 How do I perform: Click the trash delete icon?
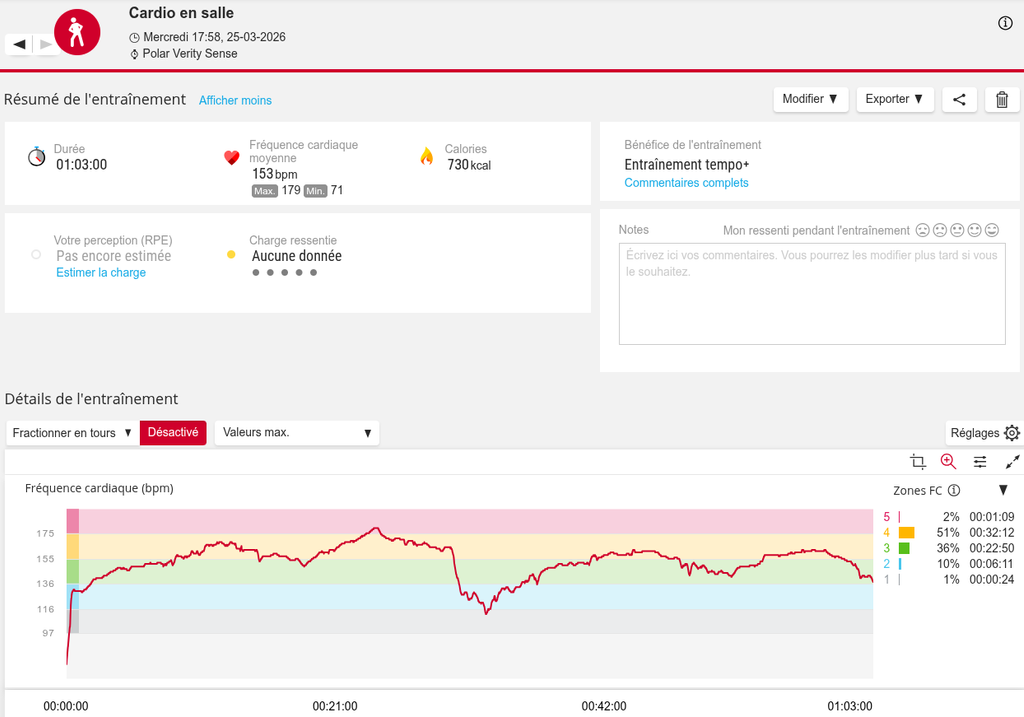point(1002,99)
